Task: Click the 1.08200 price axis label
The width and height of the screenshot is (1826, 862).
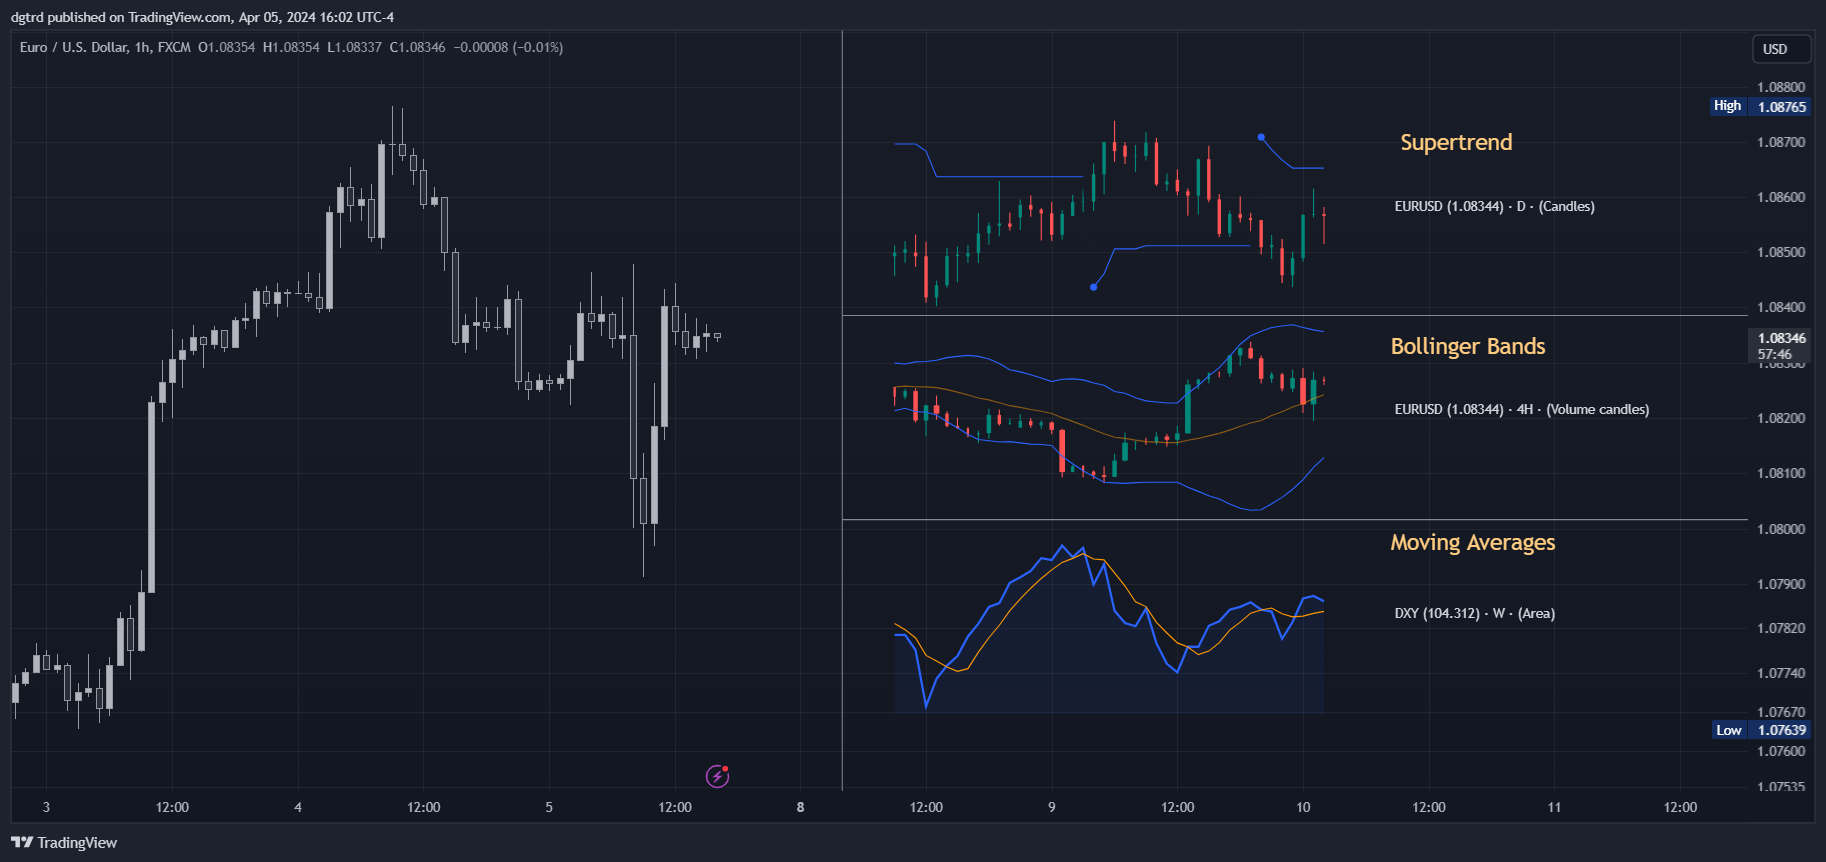Action: [1781, 418]
